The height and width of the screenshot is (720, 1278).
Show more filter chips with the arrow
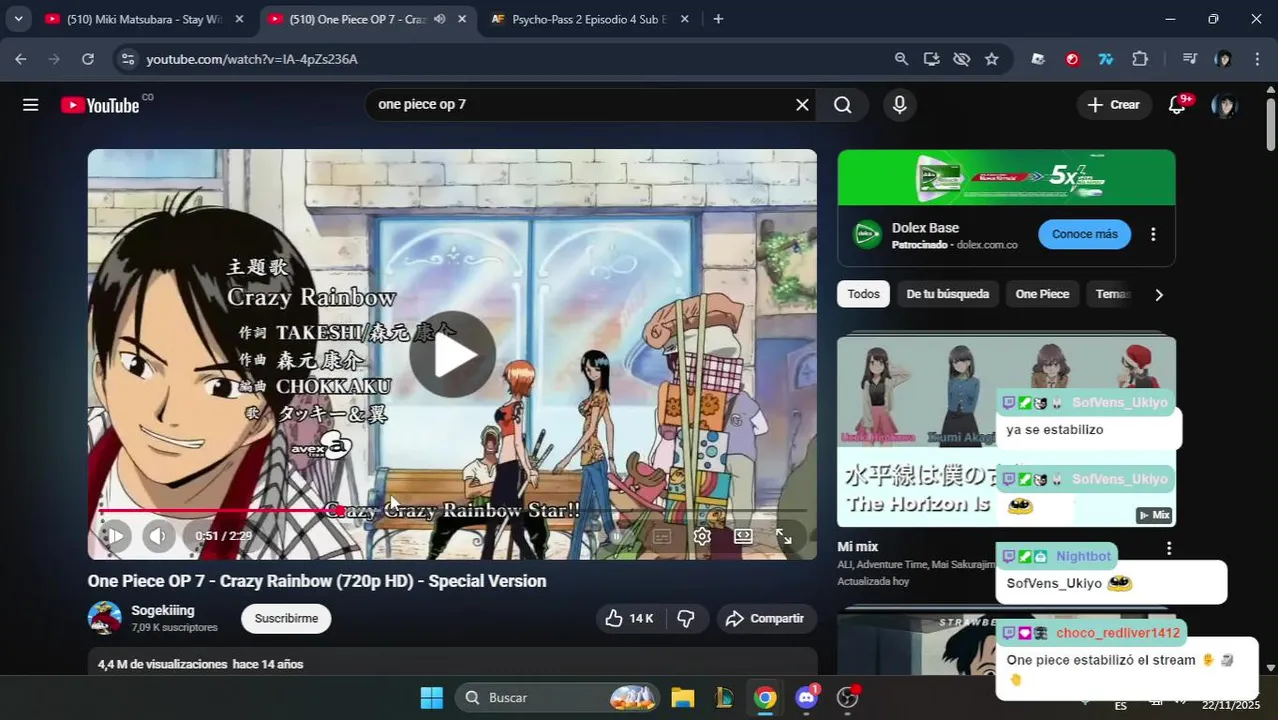click(x=1159, y=294)
